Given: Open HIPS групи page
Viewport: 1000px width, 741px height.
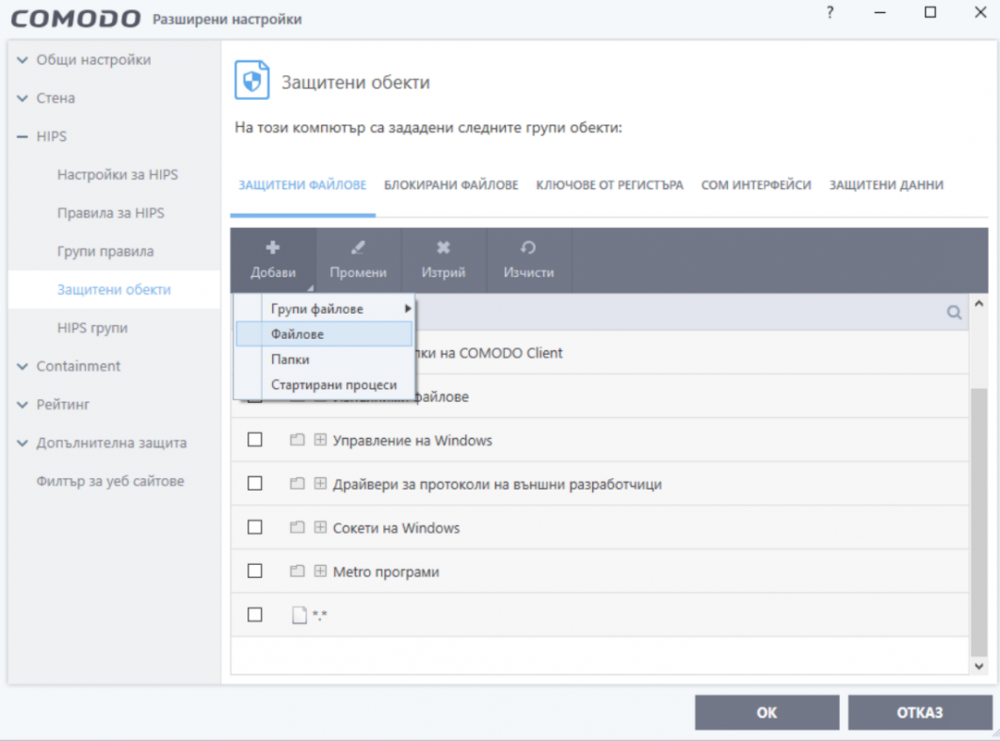Looking at the screenshot, I should pyautogui.click(x=92, y=328).
